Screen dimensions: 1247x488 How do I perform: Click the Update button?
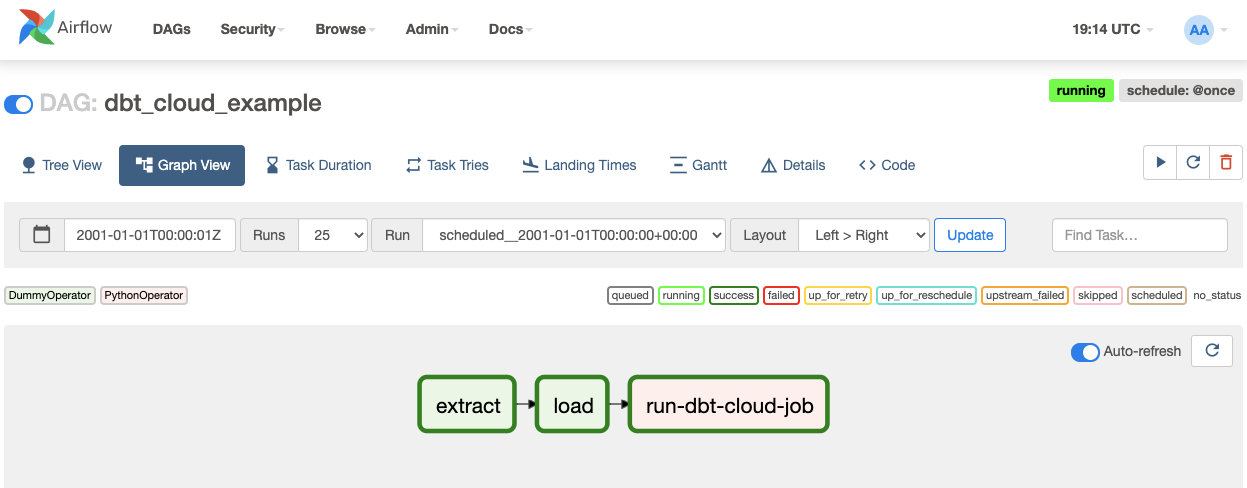pyautogui.click(x=969, y=235)
